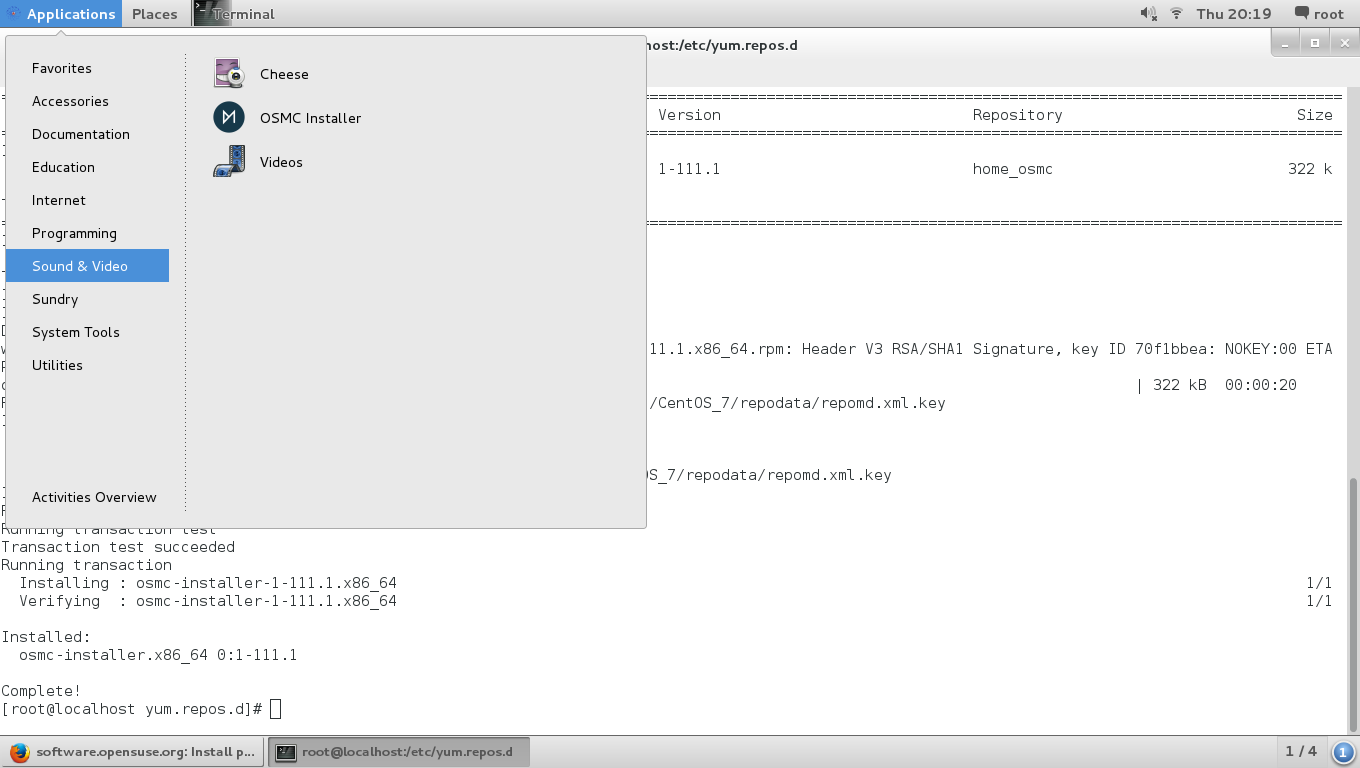Click the 'Installed:' line in terminal
The width and height of the screenshot is (1360, 768).
[46, 637]
